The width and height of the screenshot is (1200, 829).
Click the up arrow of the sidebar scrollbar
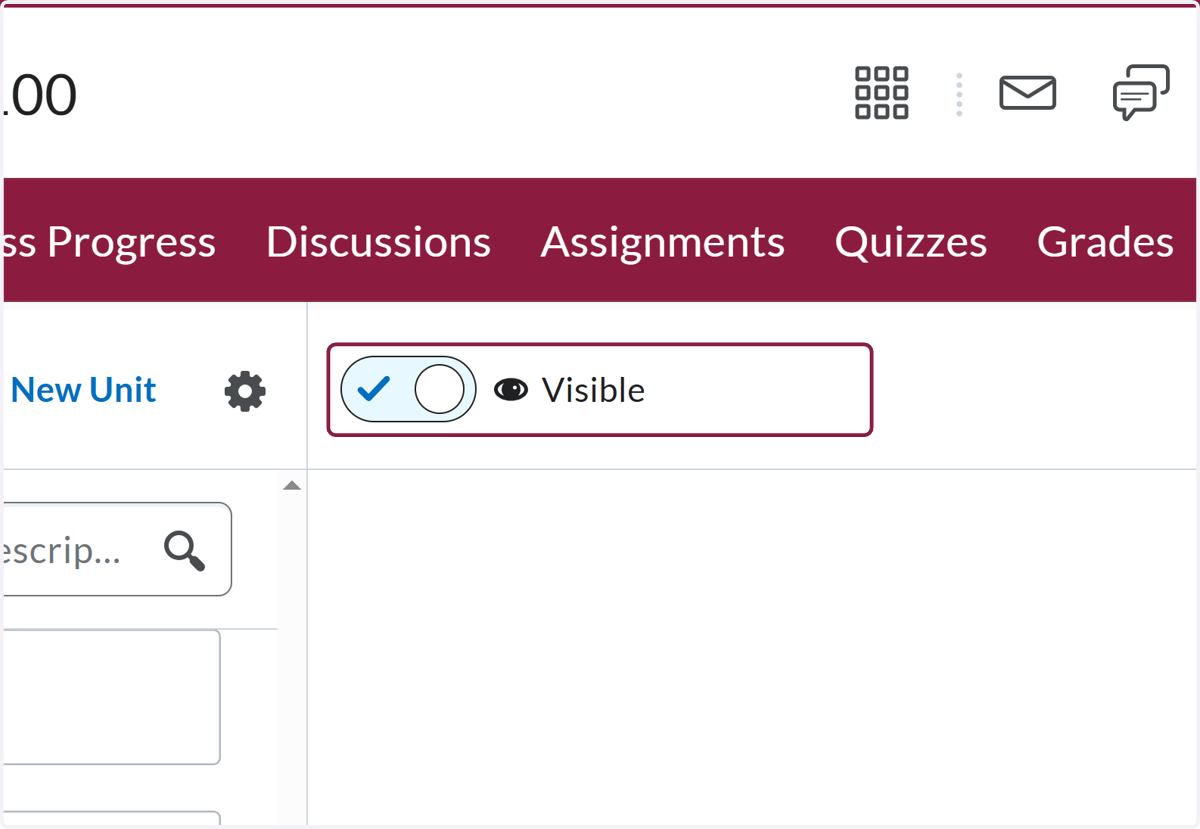coord(292,486)
